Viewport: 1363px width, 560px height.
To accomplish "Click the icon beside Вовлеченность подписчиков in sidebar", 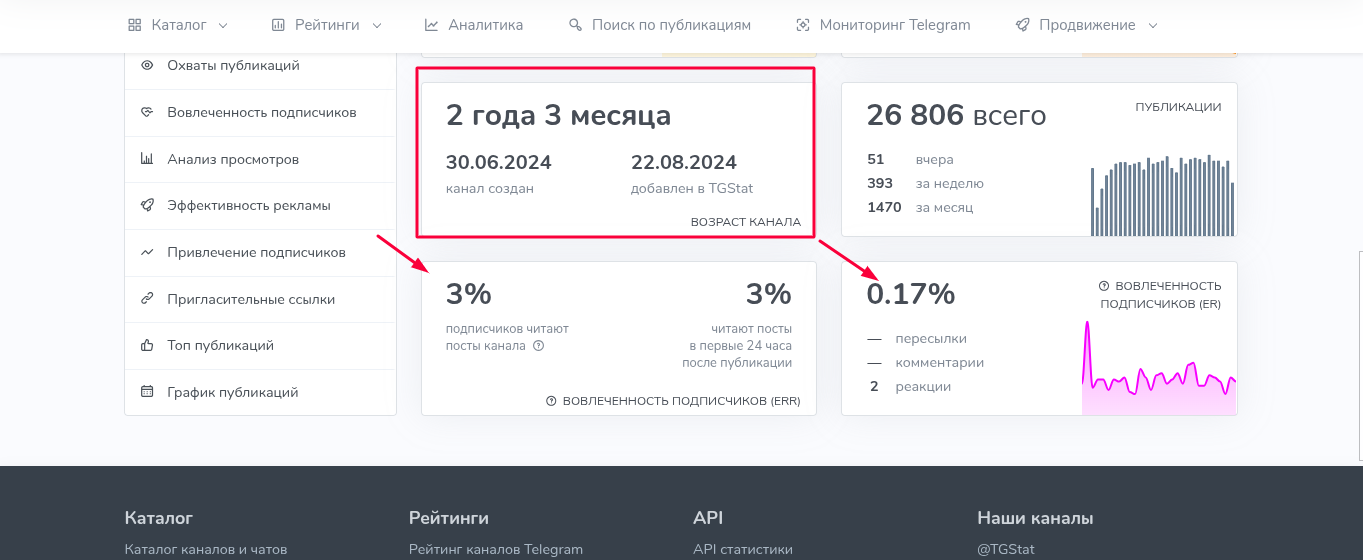I will pyautogui.click(x=147, y=112).
